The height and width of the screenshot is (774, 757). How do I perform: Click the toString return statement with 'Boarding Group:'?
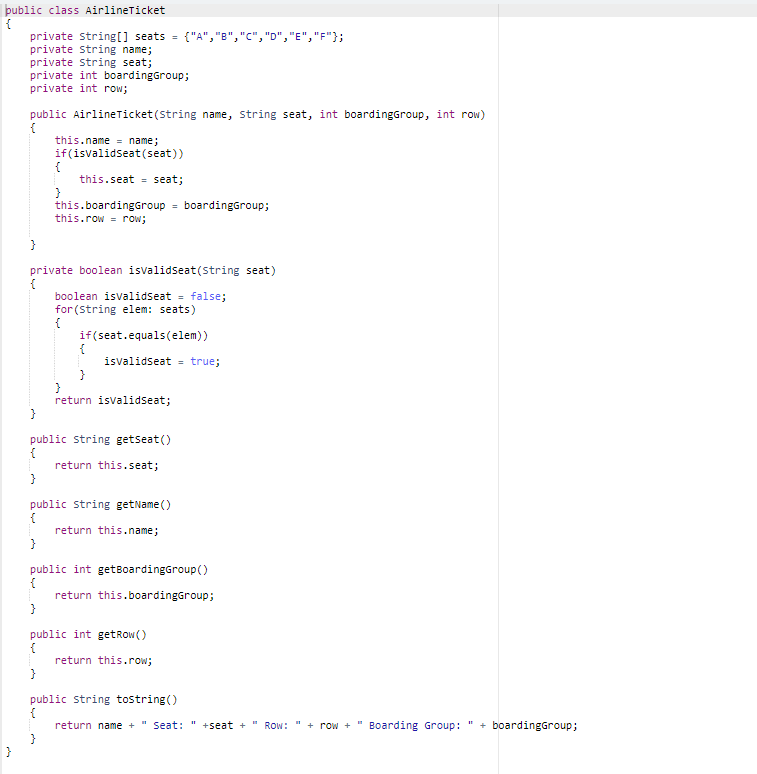(x=316, y=726)
